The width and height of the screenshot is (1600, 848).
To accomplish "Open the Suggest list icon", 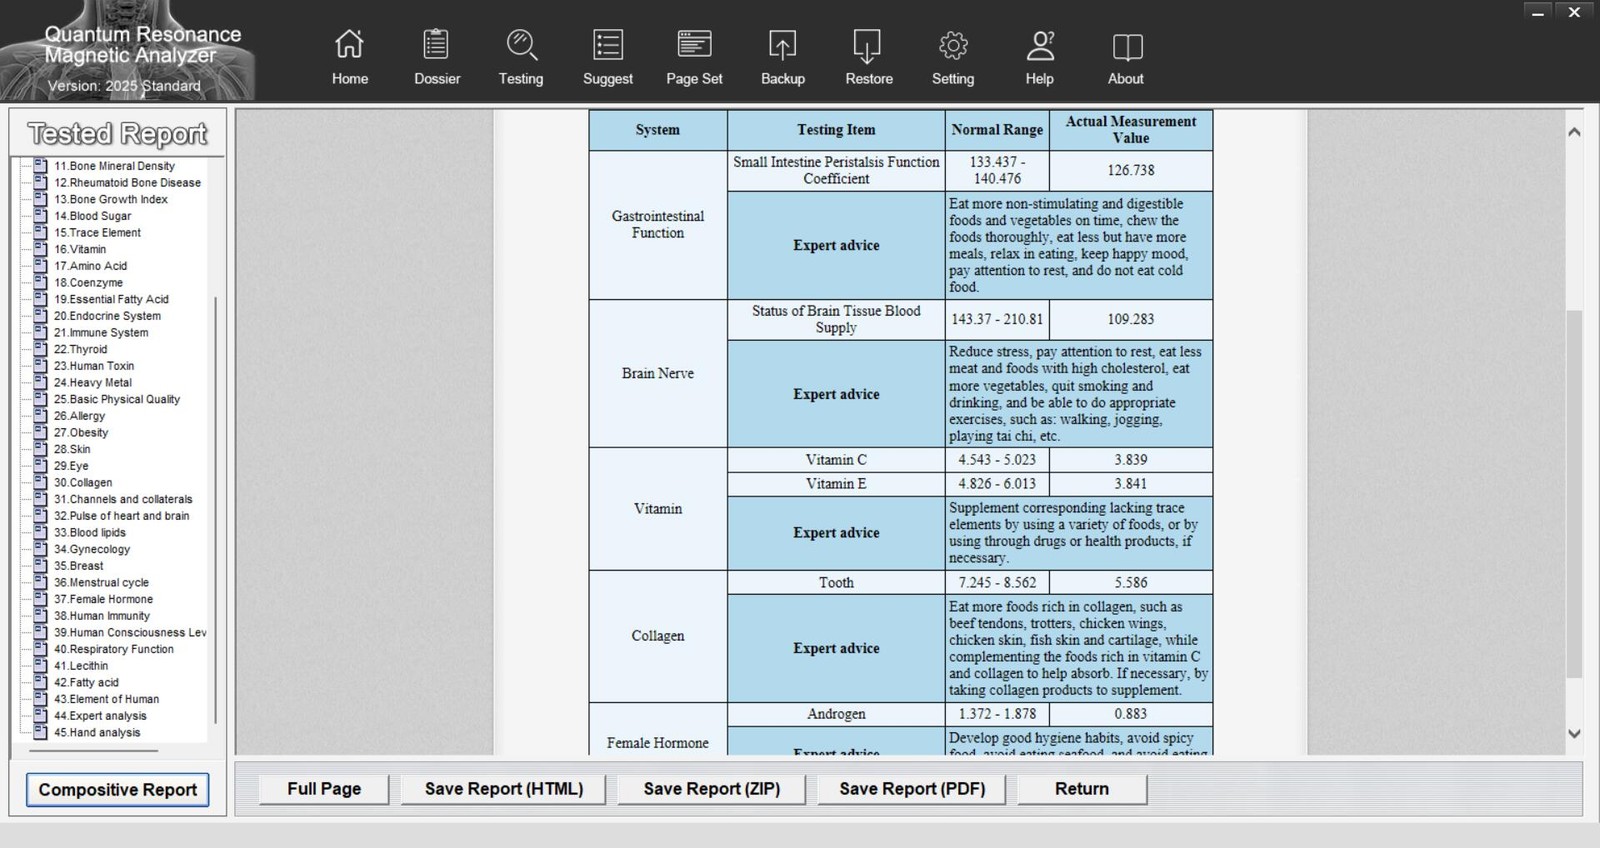I will pyautogui.click(x=608, y=45).
